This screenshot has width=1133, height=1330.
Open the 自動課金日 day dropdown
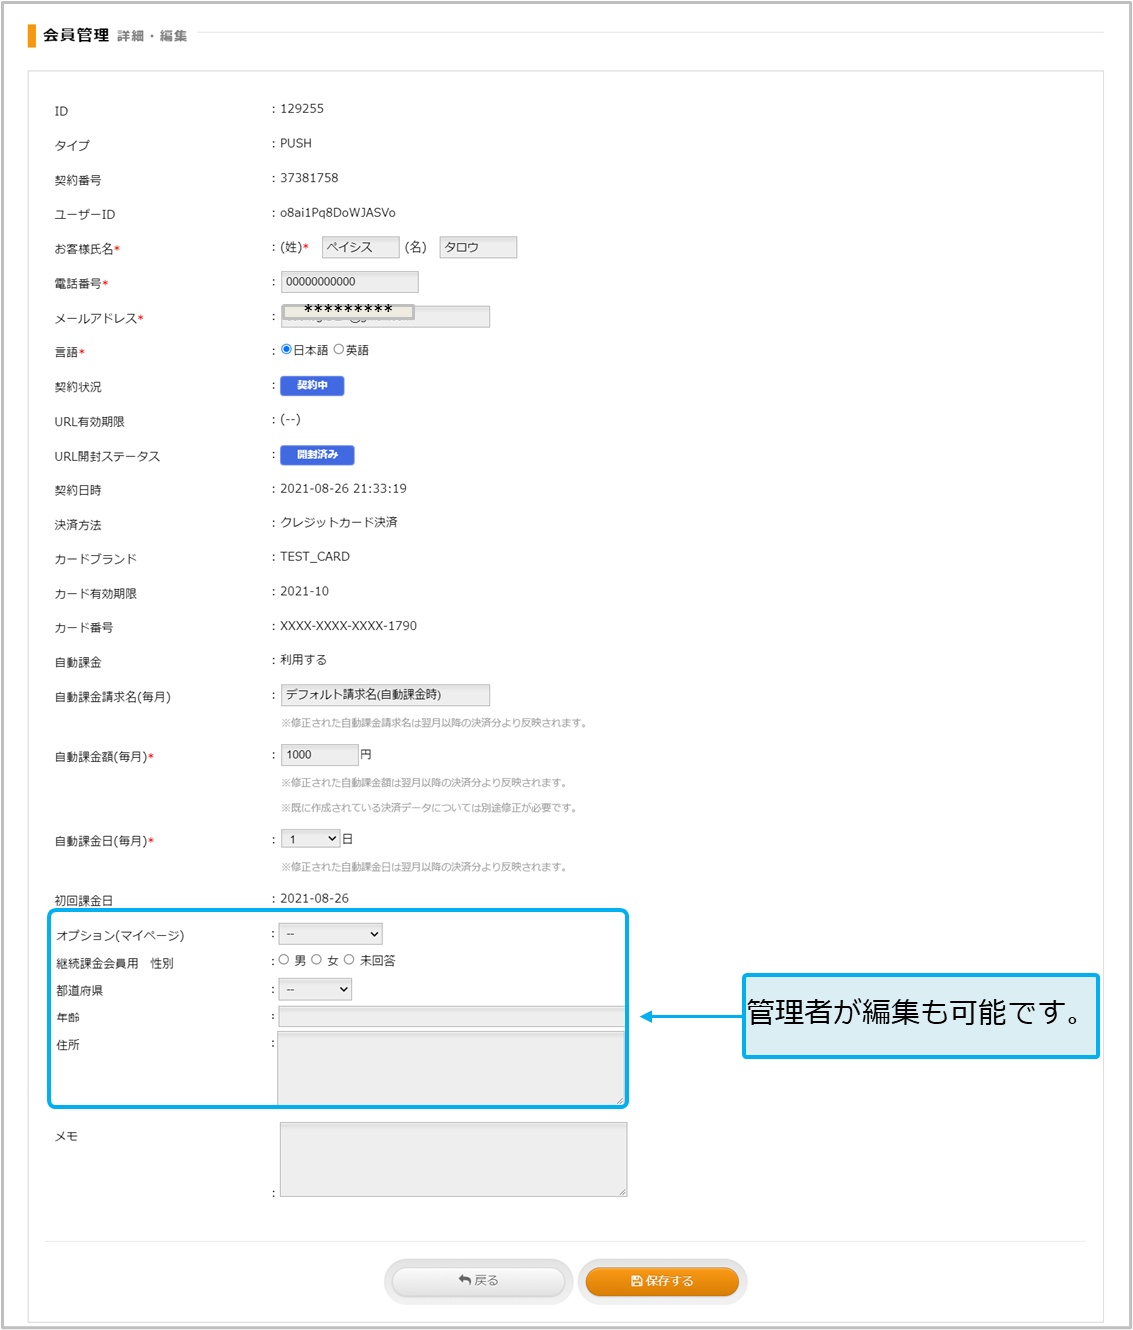[x=311, y=839]
